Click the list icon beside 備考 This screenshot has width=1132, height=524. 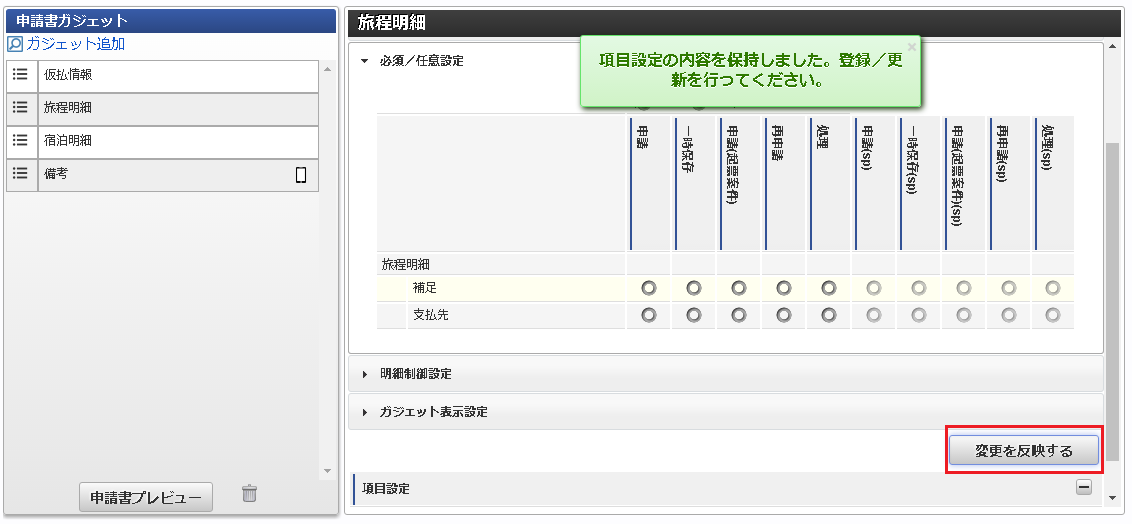19,174
